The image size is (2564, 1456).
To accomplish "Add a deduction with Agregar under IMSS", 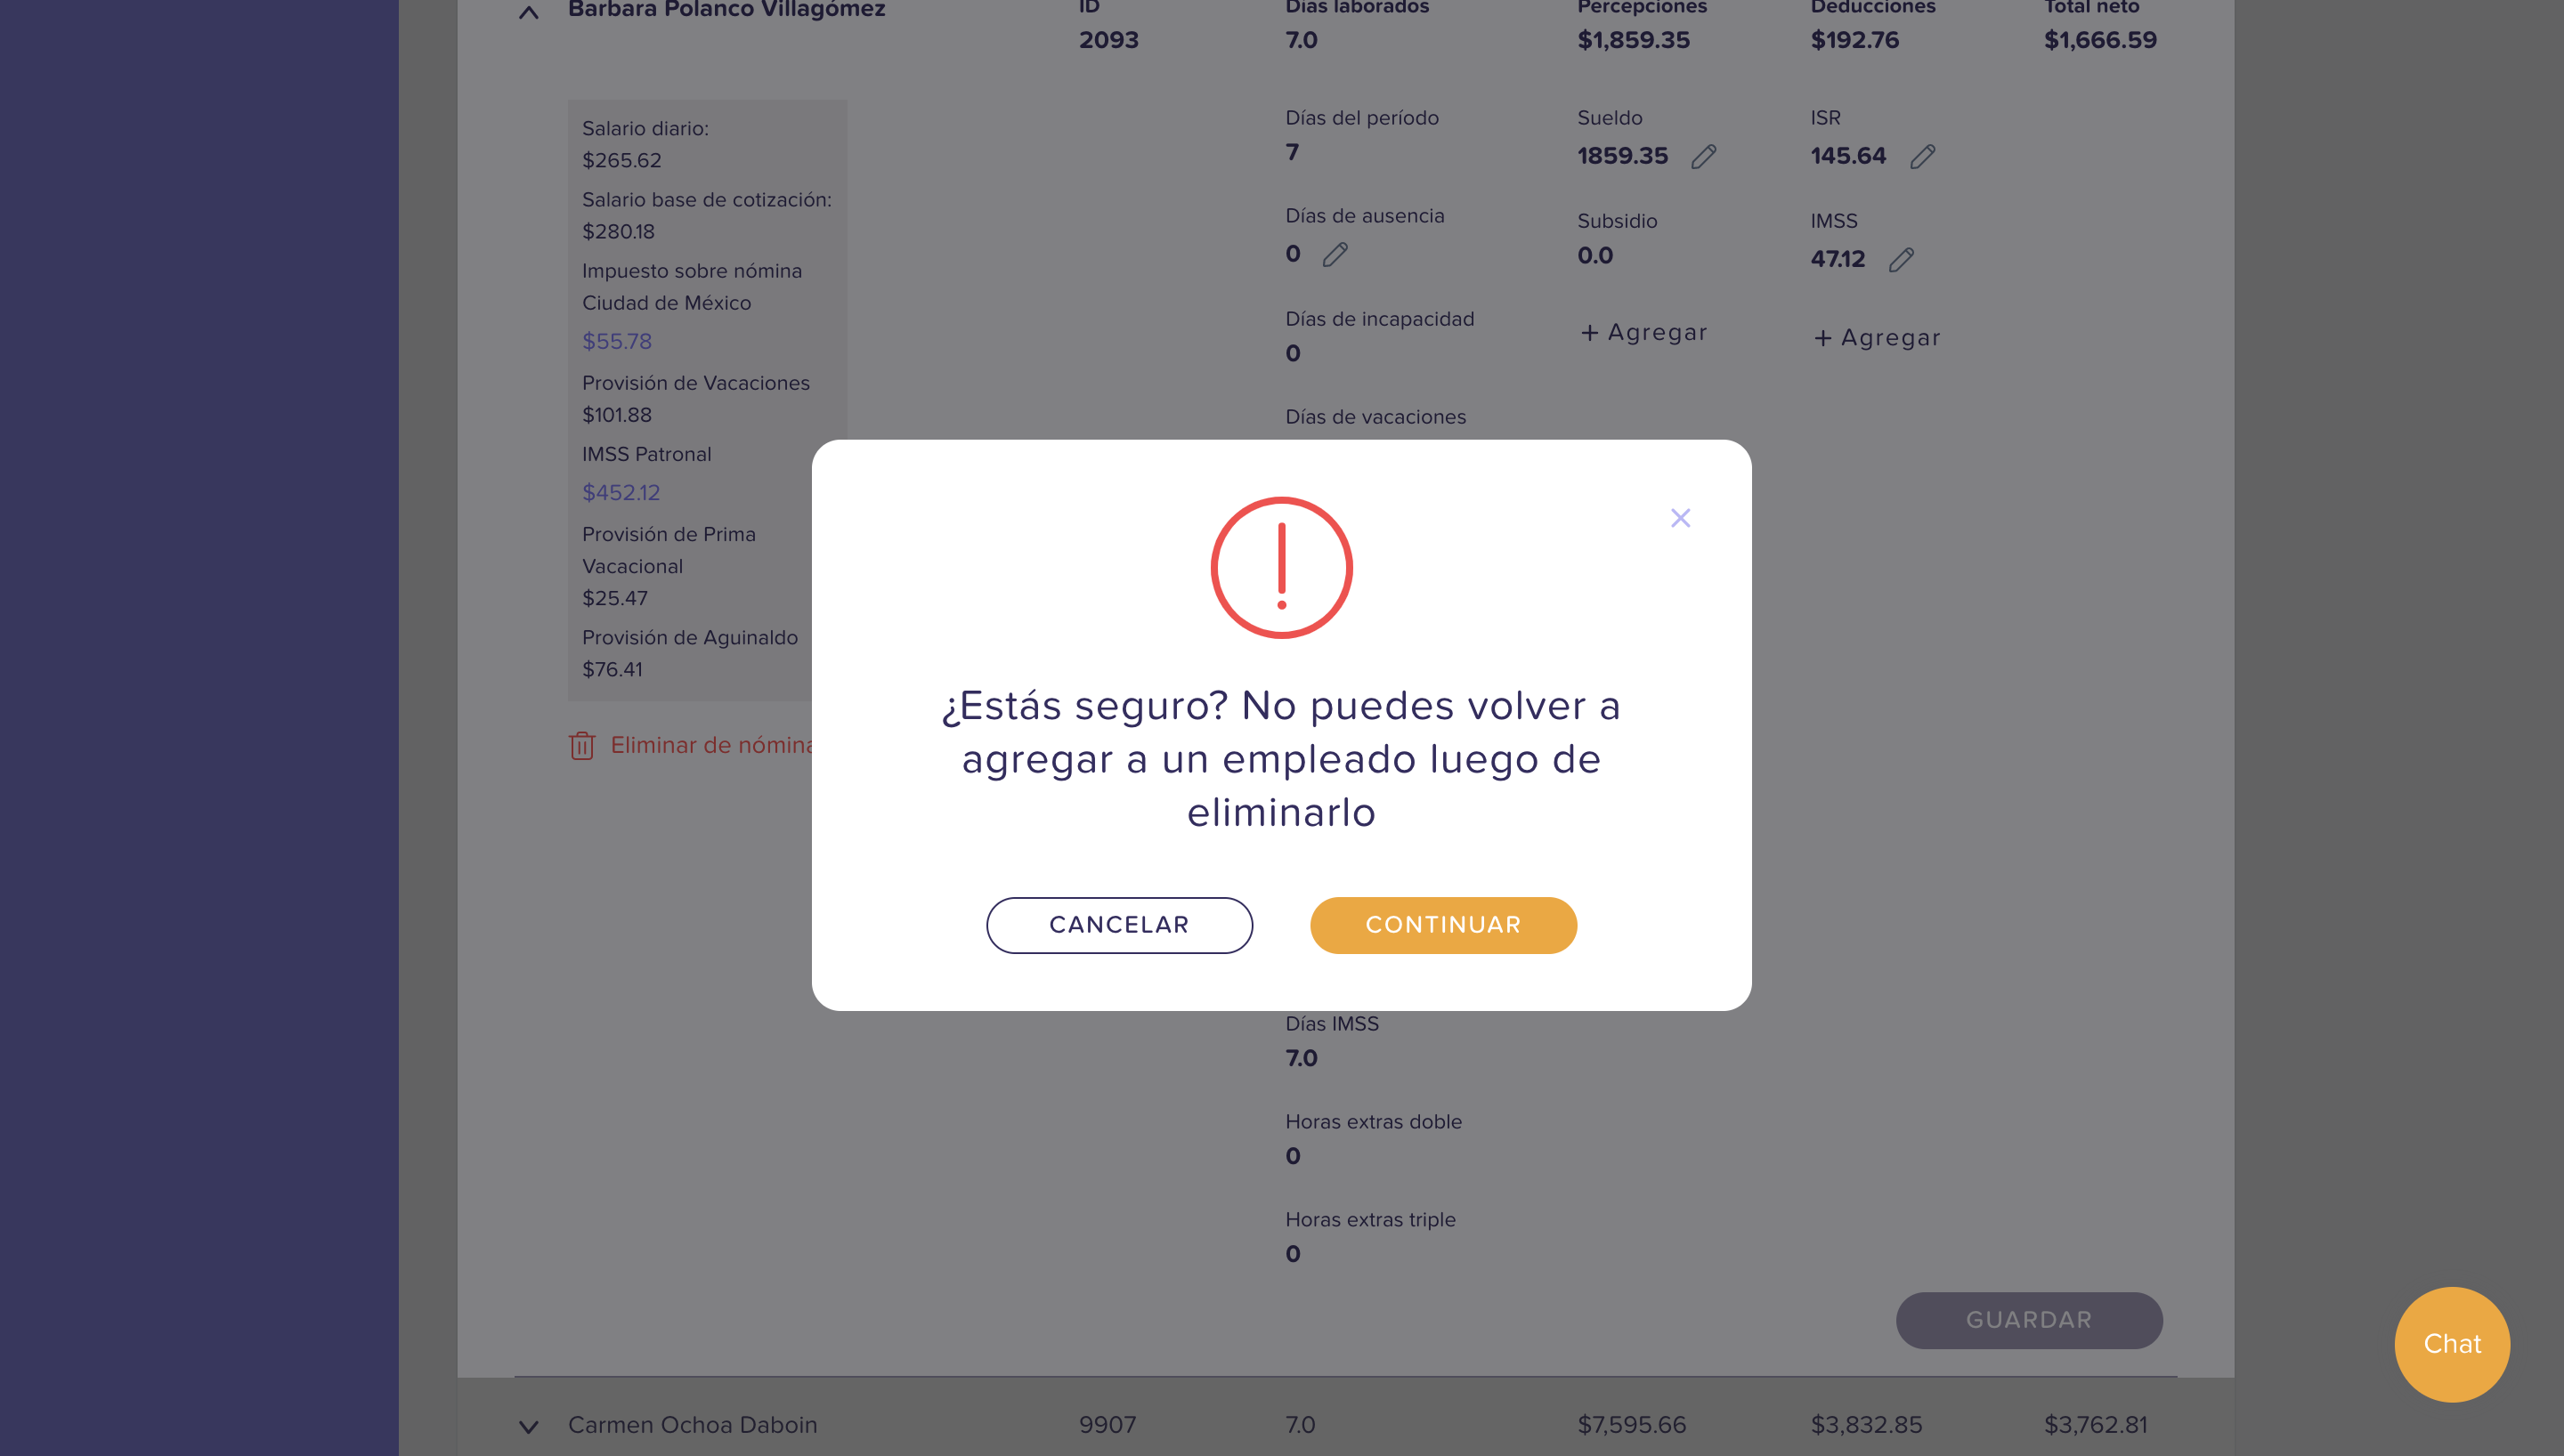I will point(1877,338).
